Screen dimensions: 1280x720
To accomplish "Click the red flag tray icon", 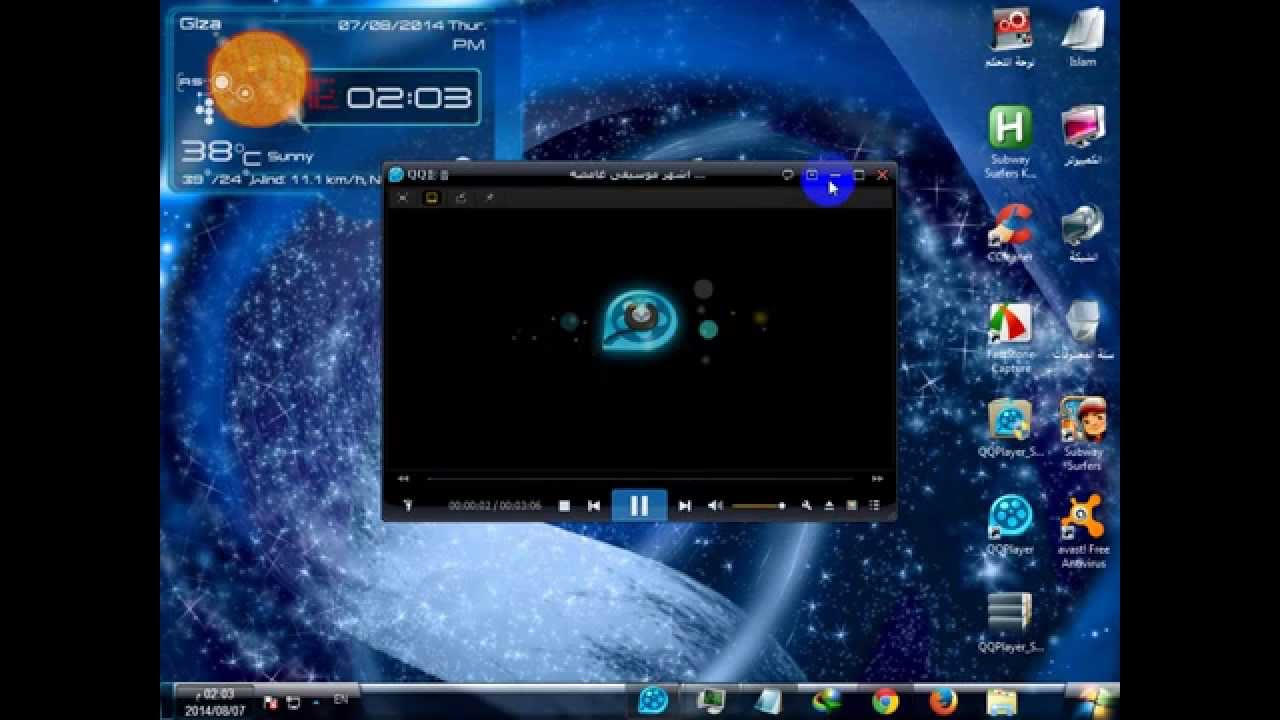I will pos(270,703).
